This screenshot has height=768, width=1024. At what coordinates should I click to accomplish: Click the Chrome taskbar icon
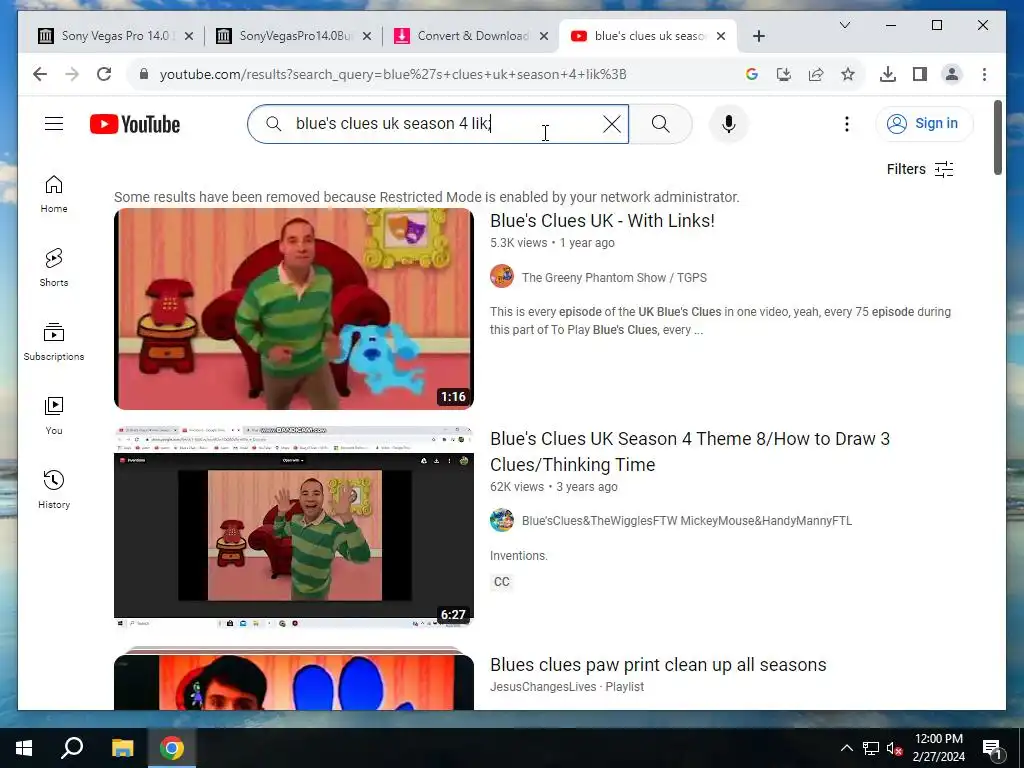click(x=172, y=748)
